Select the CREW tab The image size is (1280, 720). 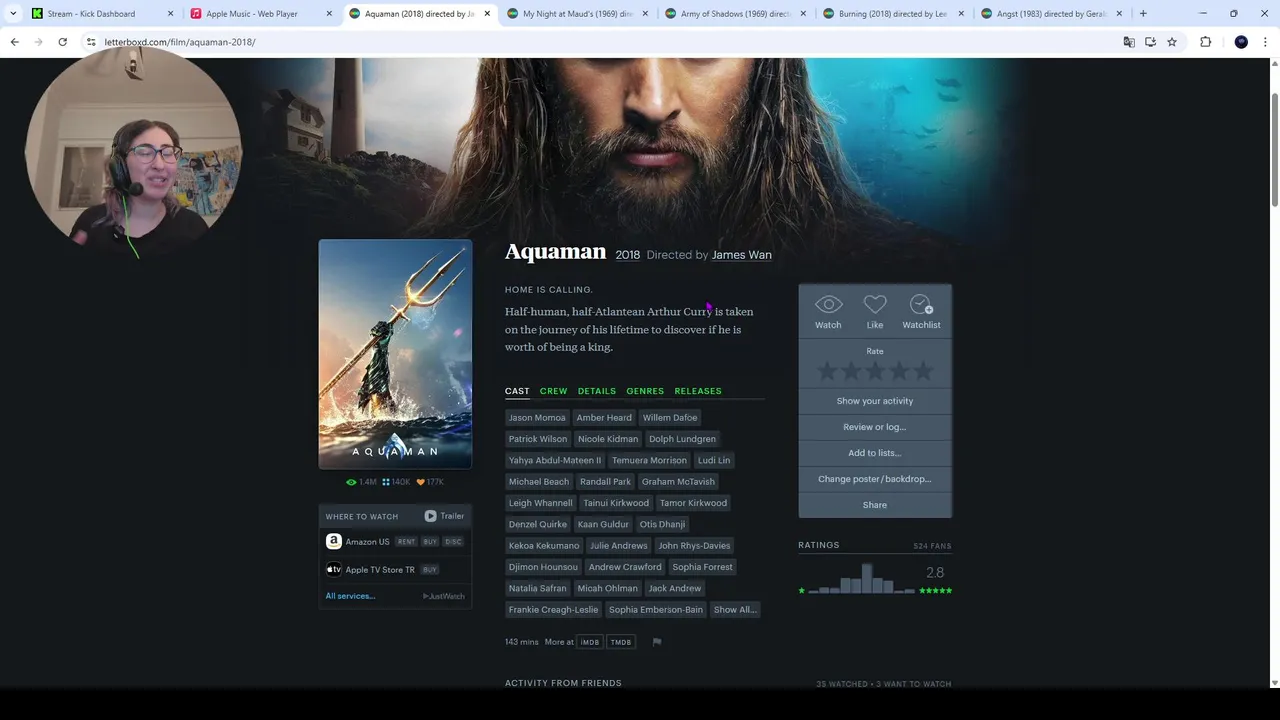(x=553, y=391)
